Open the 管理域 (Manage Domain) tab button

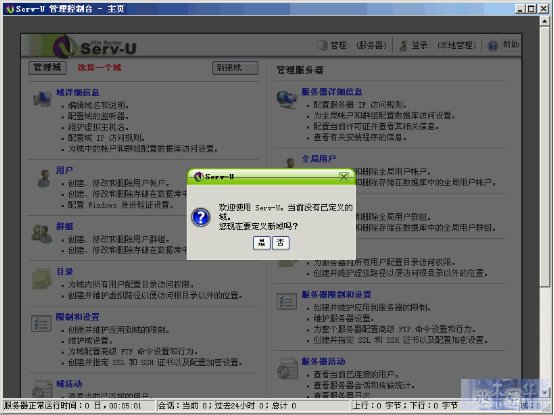[x=47, y=67]
